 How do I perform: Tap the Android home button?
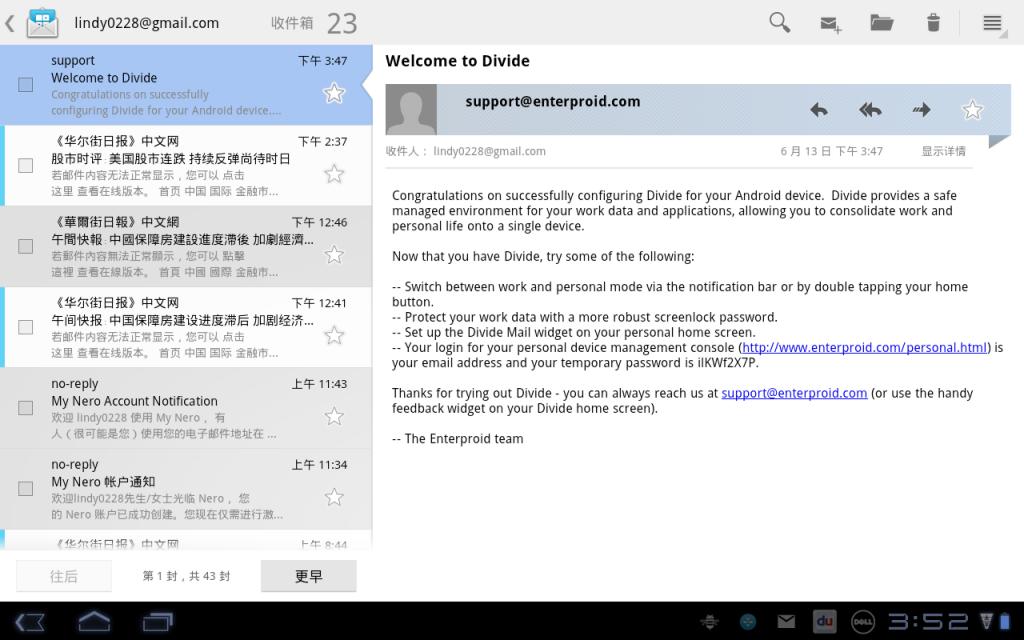(94, 621)
